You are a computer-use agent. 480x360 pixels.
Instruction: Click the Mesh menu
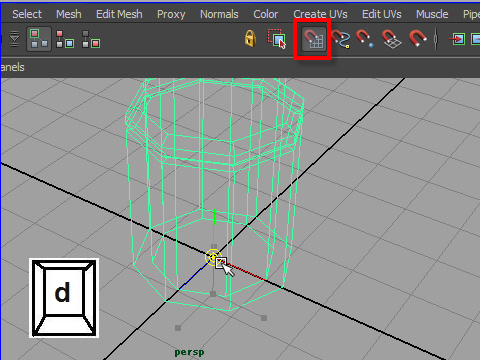[69, 14]
